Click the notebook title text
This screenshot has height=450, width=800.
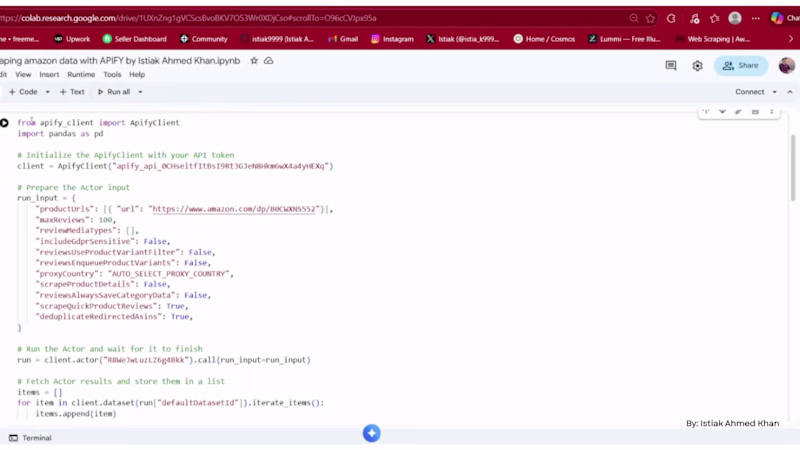click(x=120, y=61)
